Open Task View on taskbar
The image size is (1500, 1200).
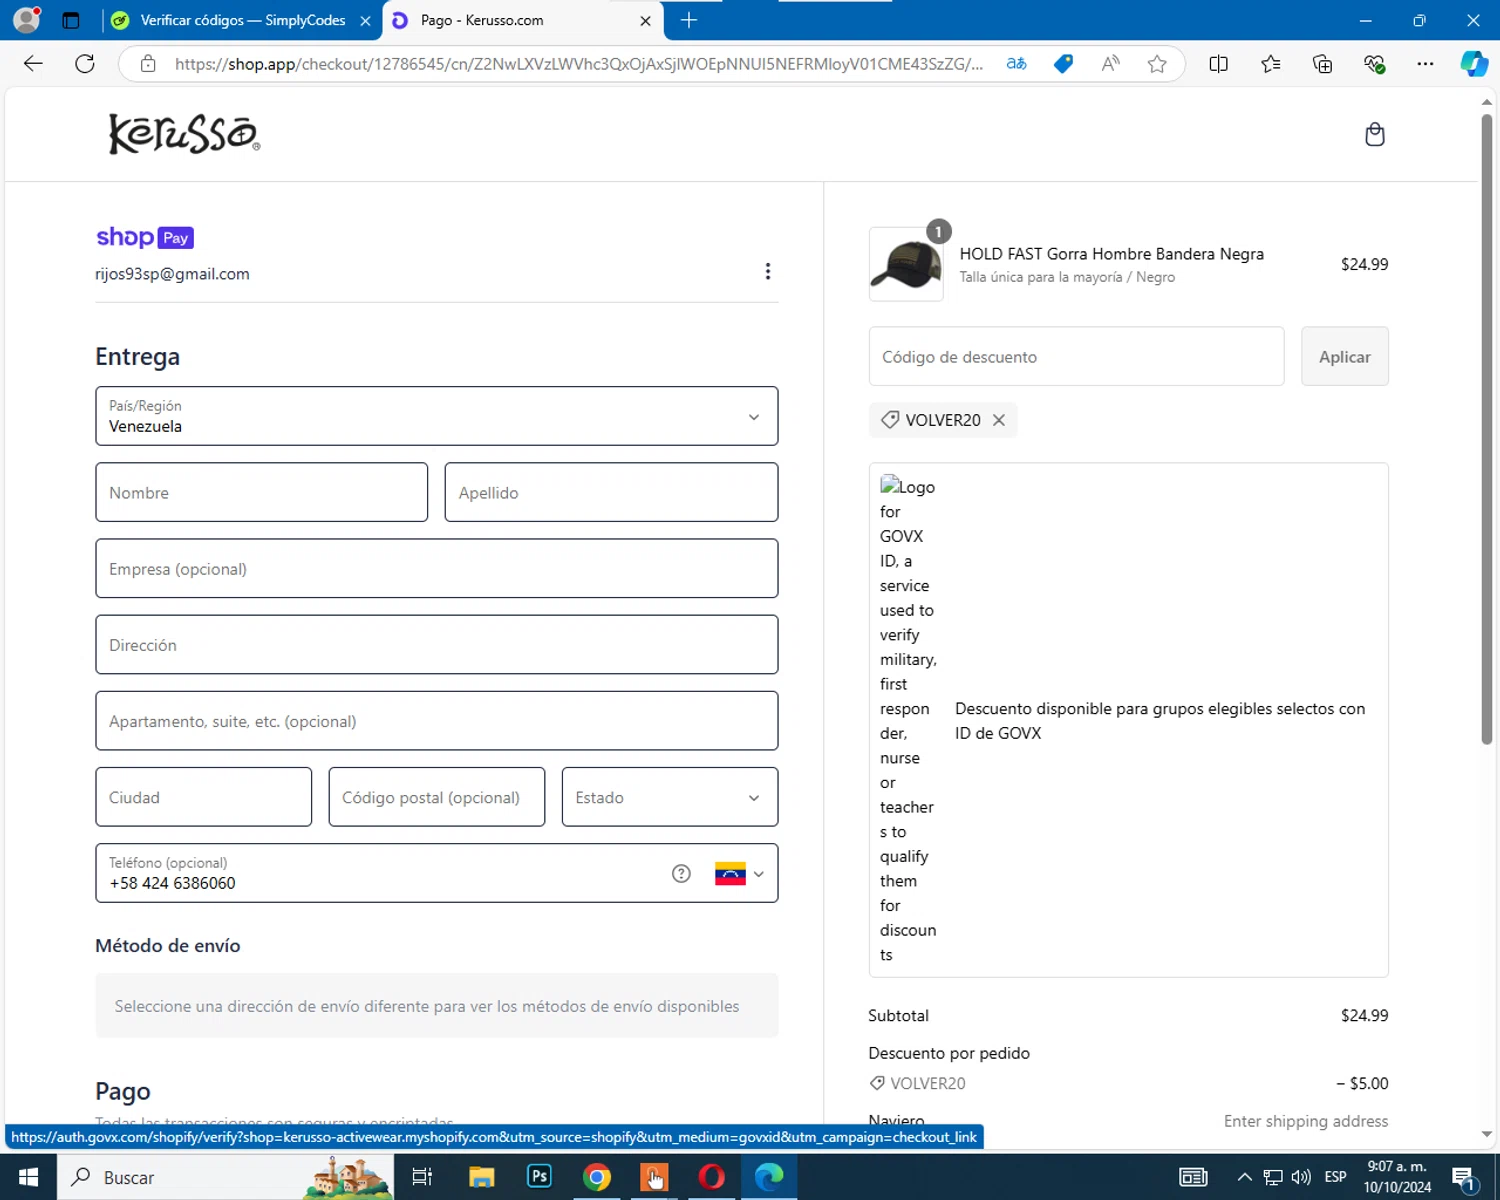(x=422, y=1177)
